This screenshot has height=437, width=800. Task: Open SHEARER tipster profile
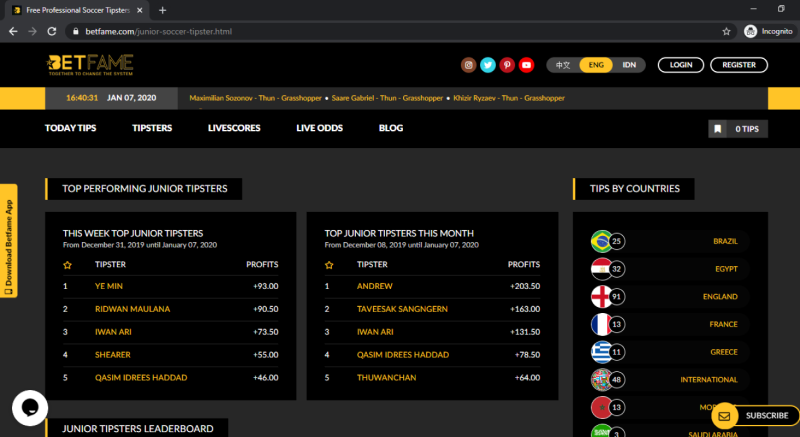coord(113,355)
